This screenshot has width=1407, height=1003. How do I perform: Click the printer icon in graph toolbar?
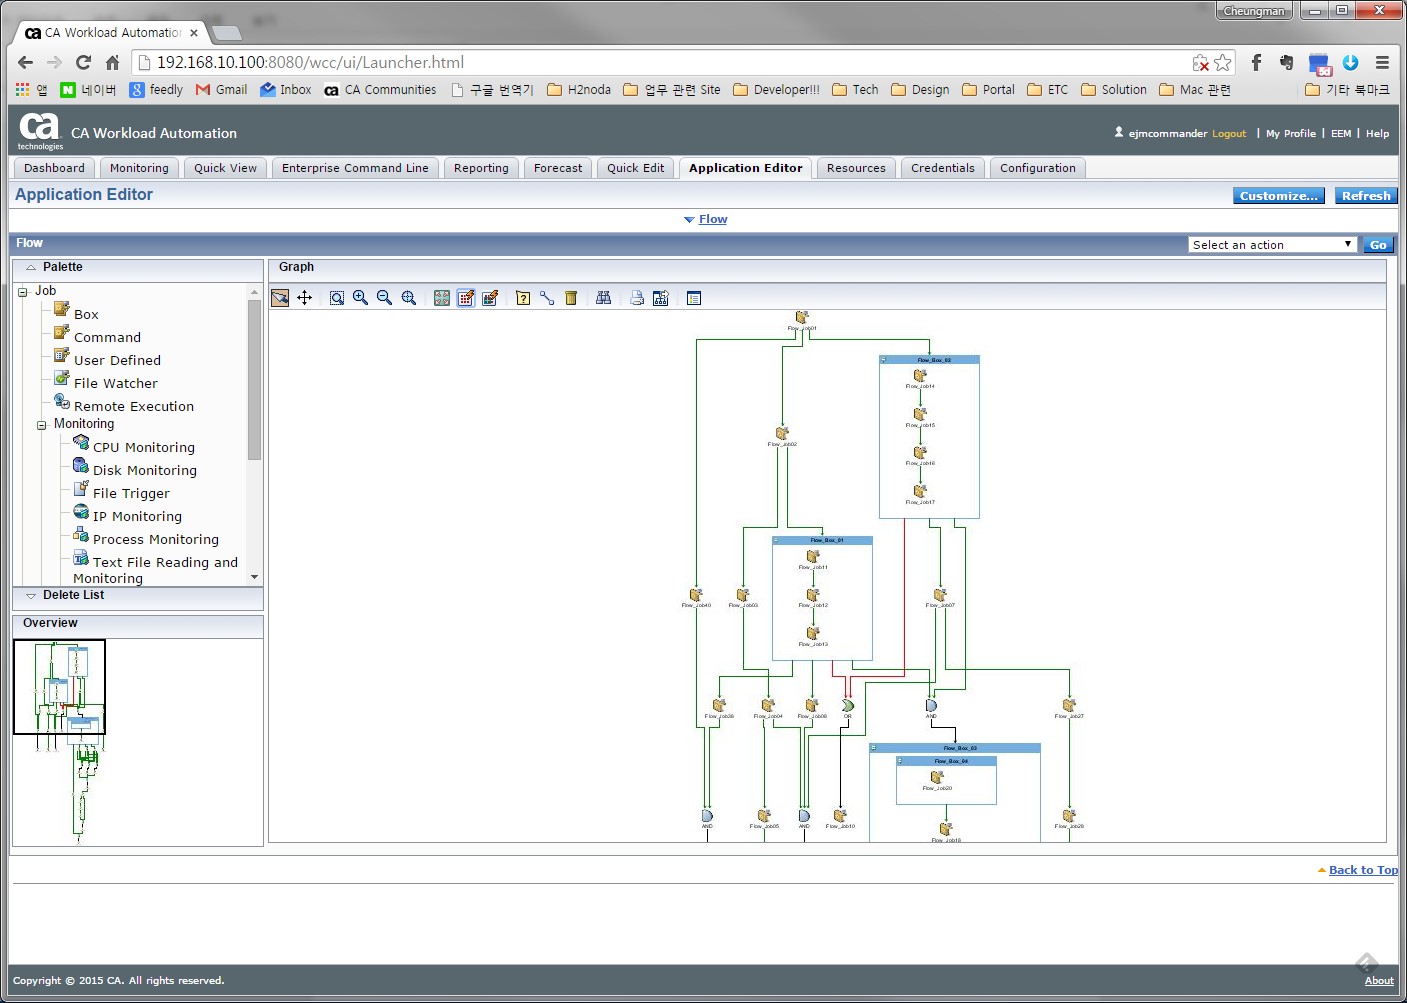[x=637, y=298]
